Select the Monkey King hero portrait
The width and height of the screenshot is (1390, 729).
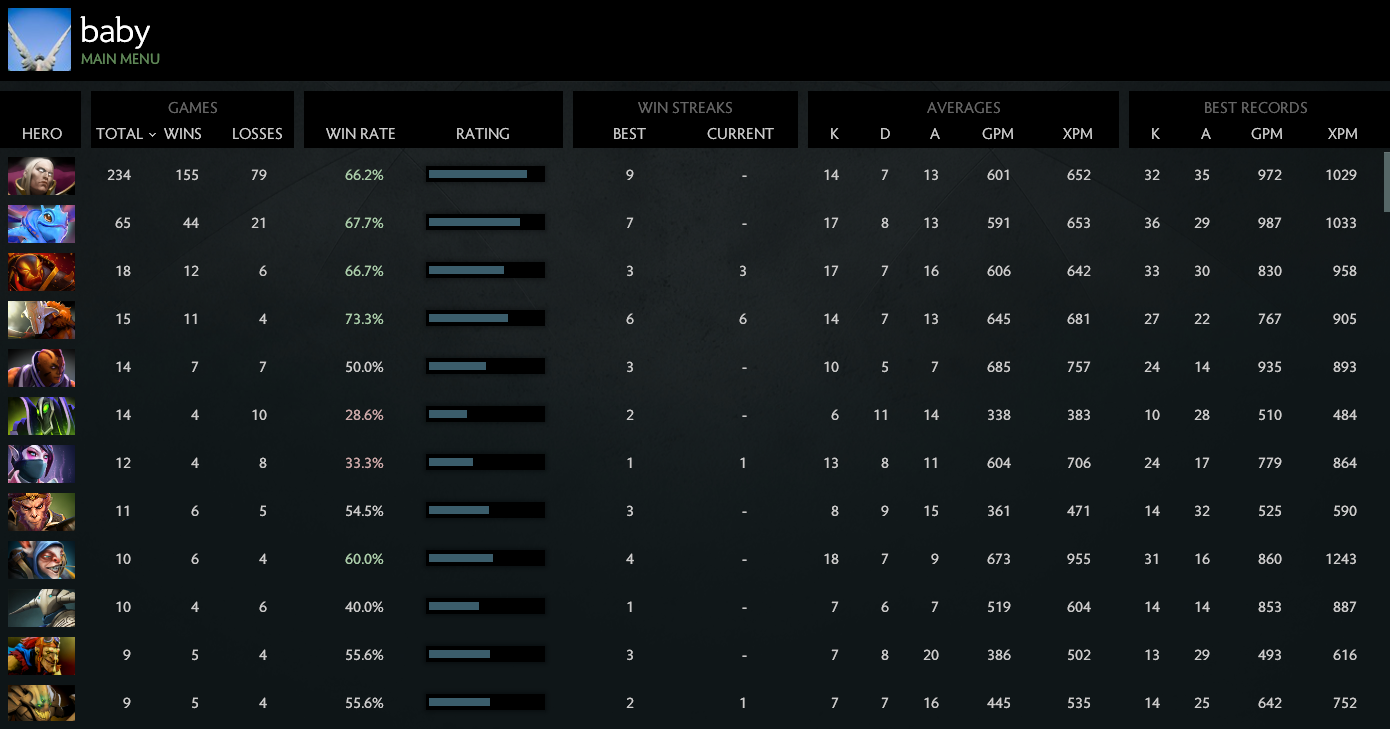tap(41, 512)
